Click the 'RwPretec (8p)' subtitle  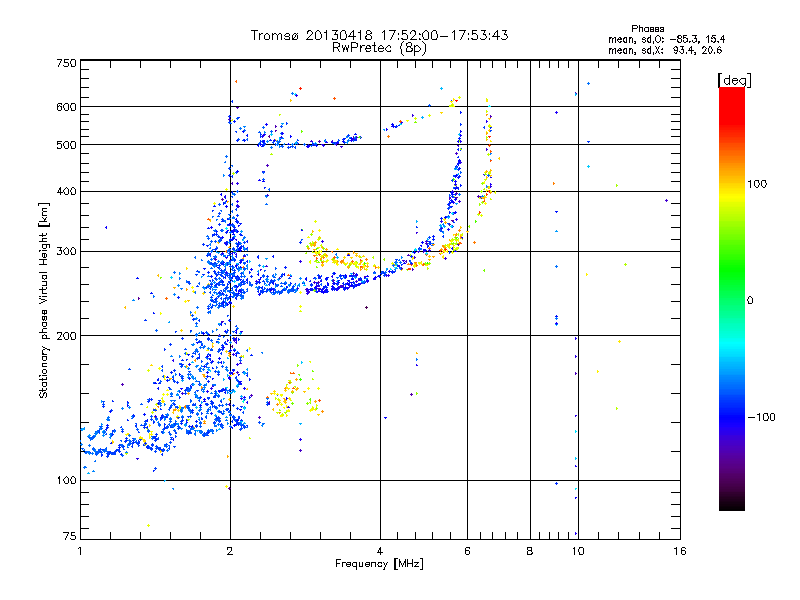click(x=379, y=48)
